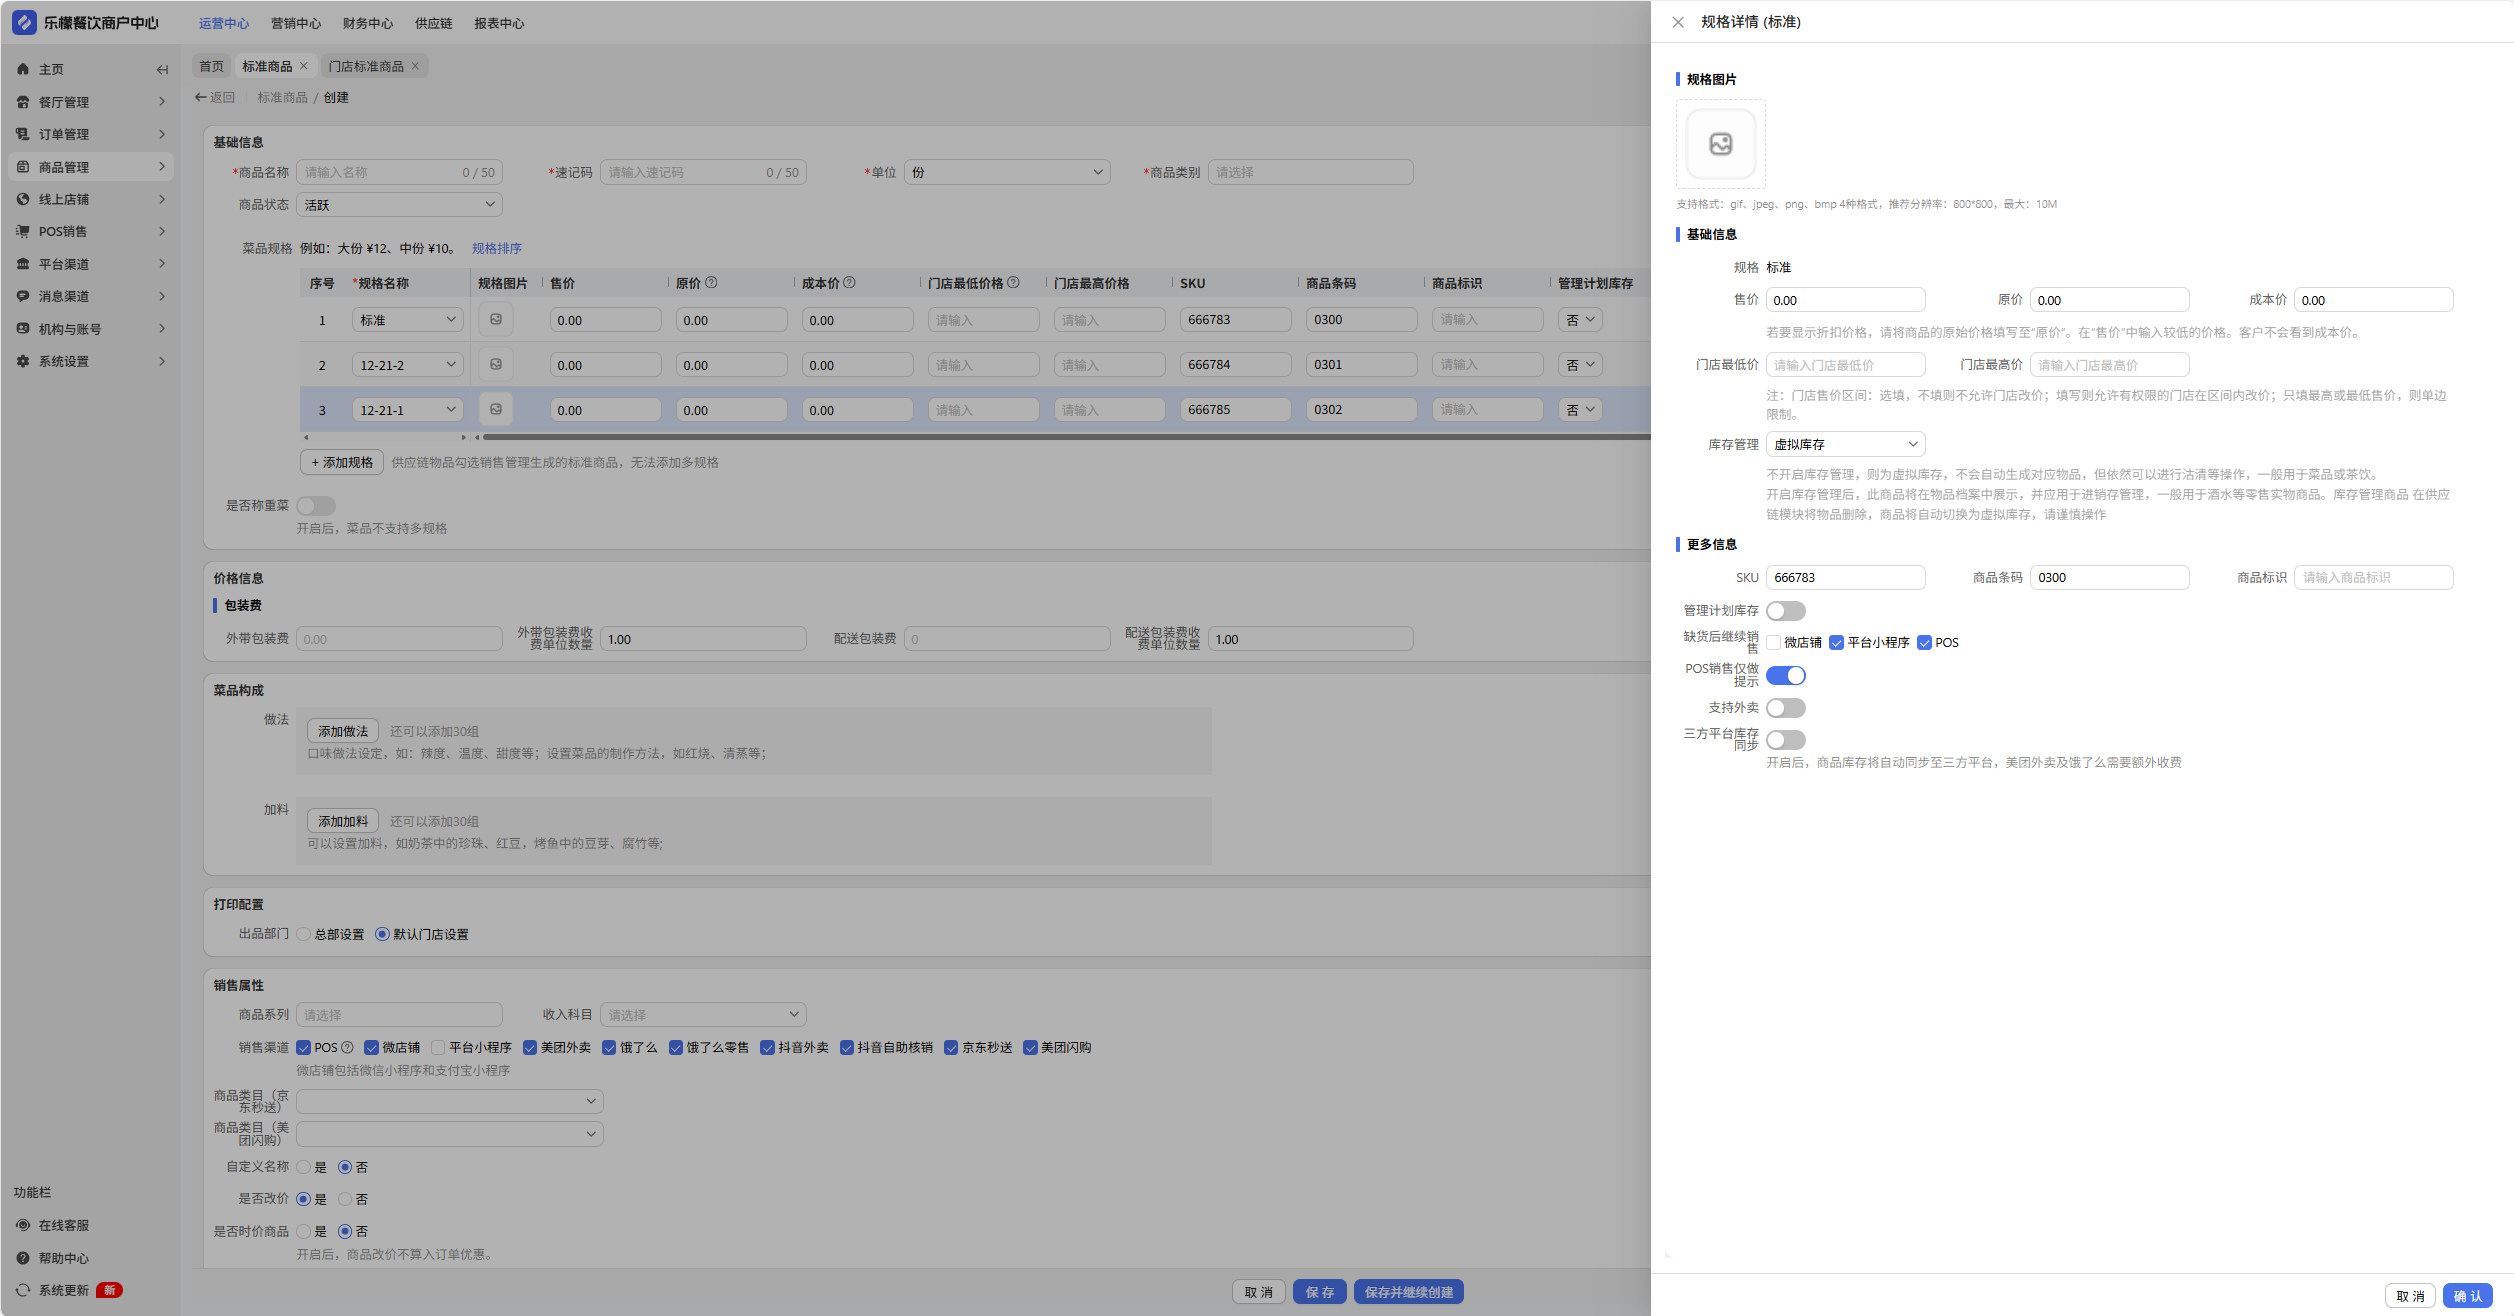
Task: Open the 门店标准商品 tab
Action: [x=366, y=66]
